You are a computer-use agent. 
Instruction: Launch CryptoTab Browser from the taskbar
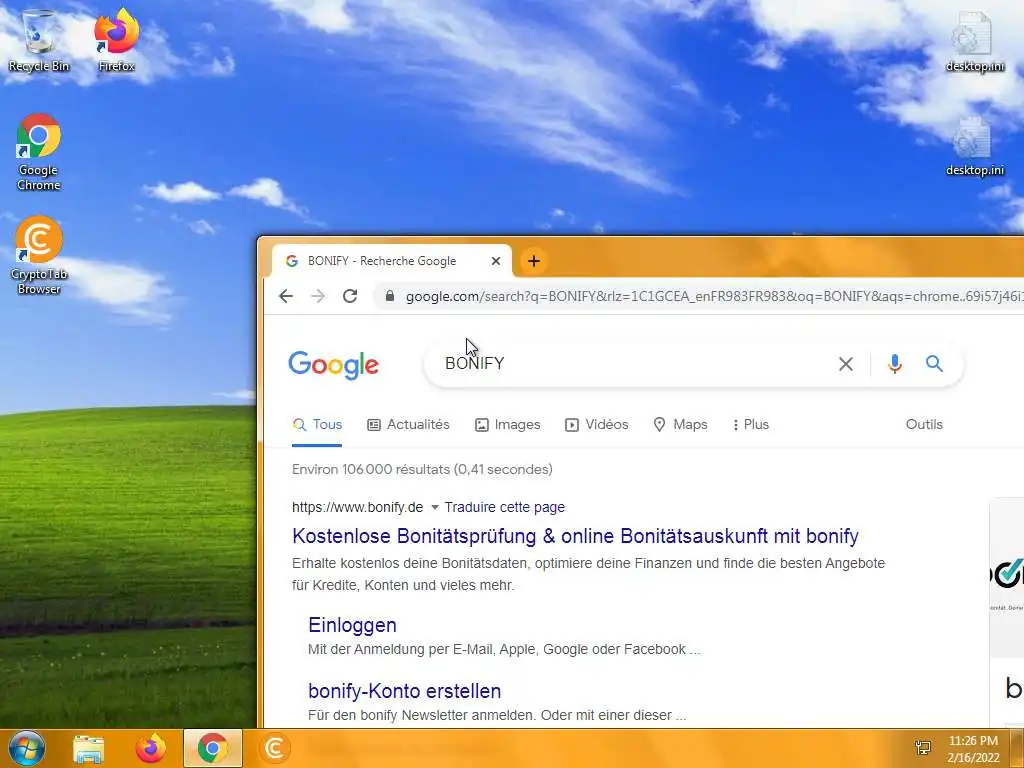pyautogui.click(x=275, y=748)
